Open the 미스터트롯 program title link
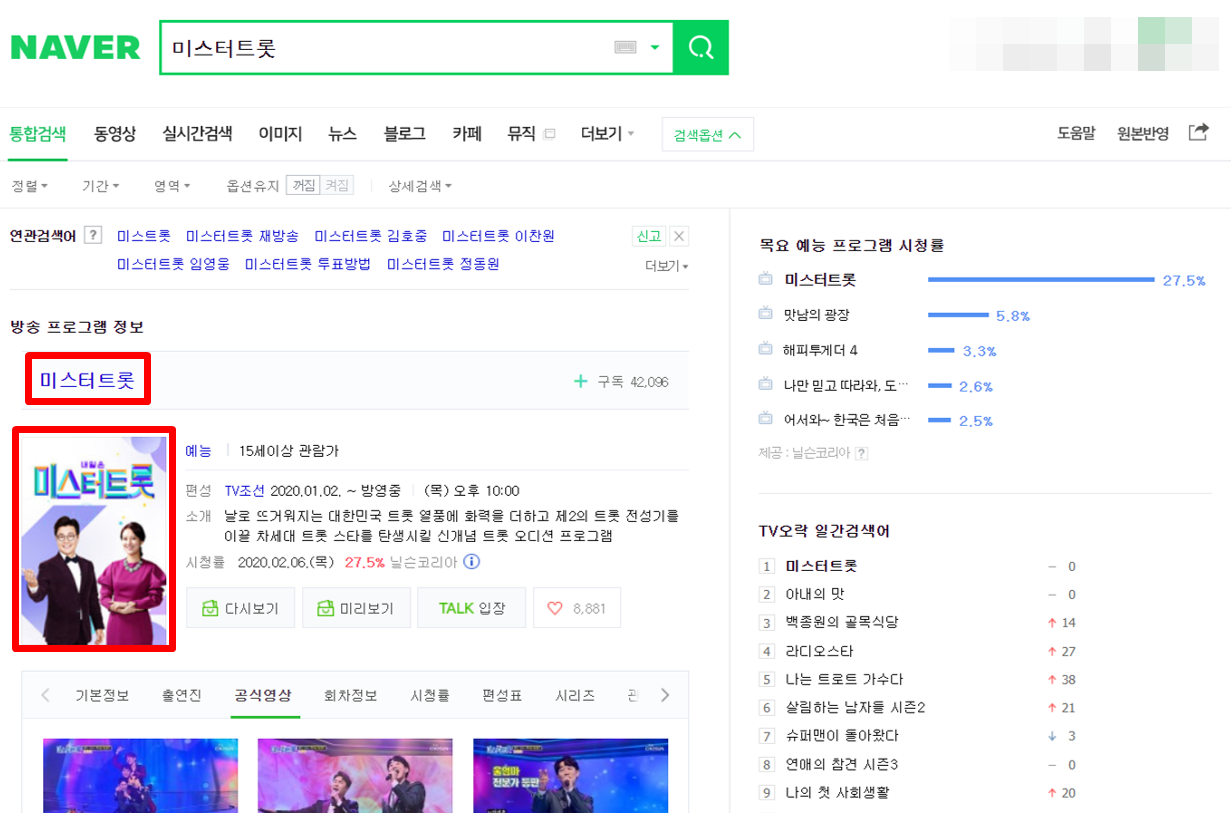The height and width of the screenshot is (813, 1231). point(87,381)
